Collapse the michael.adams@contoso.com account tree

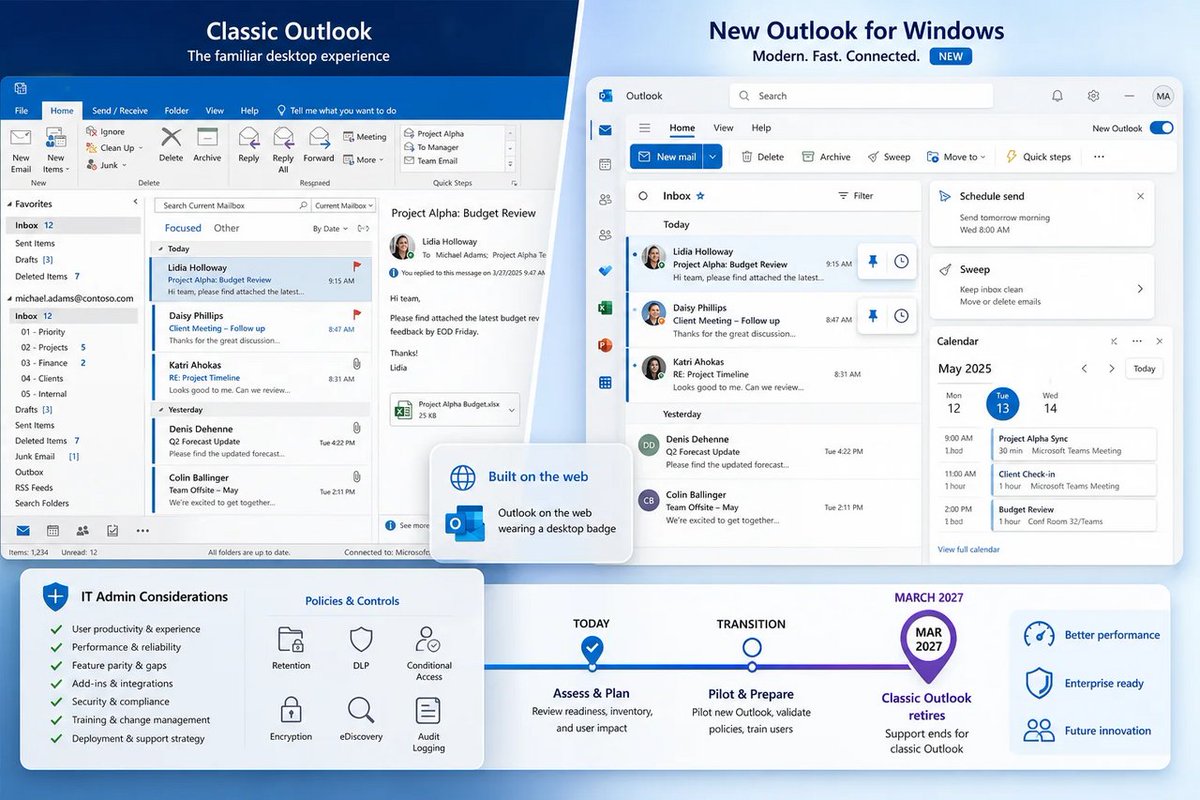tap(9, 299)
